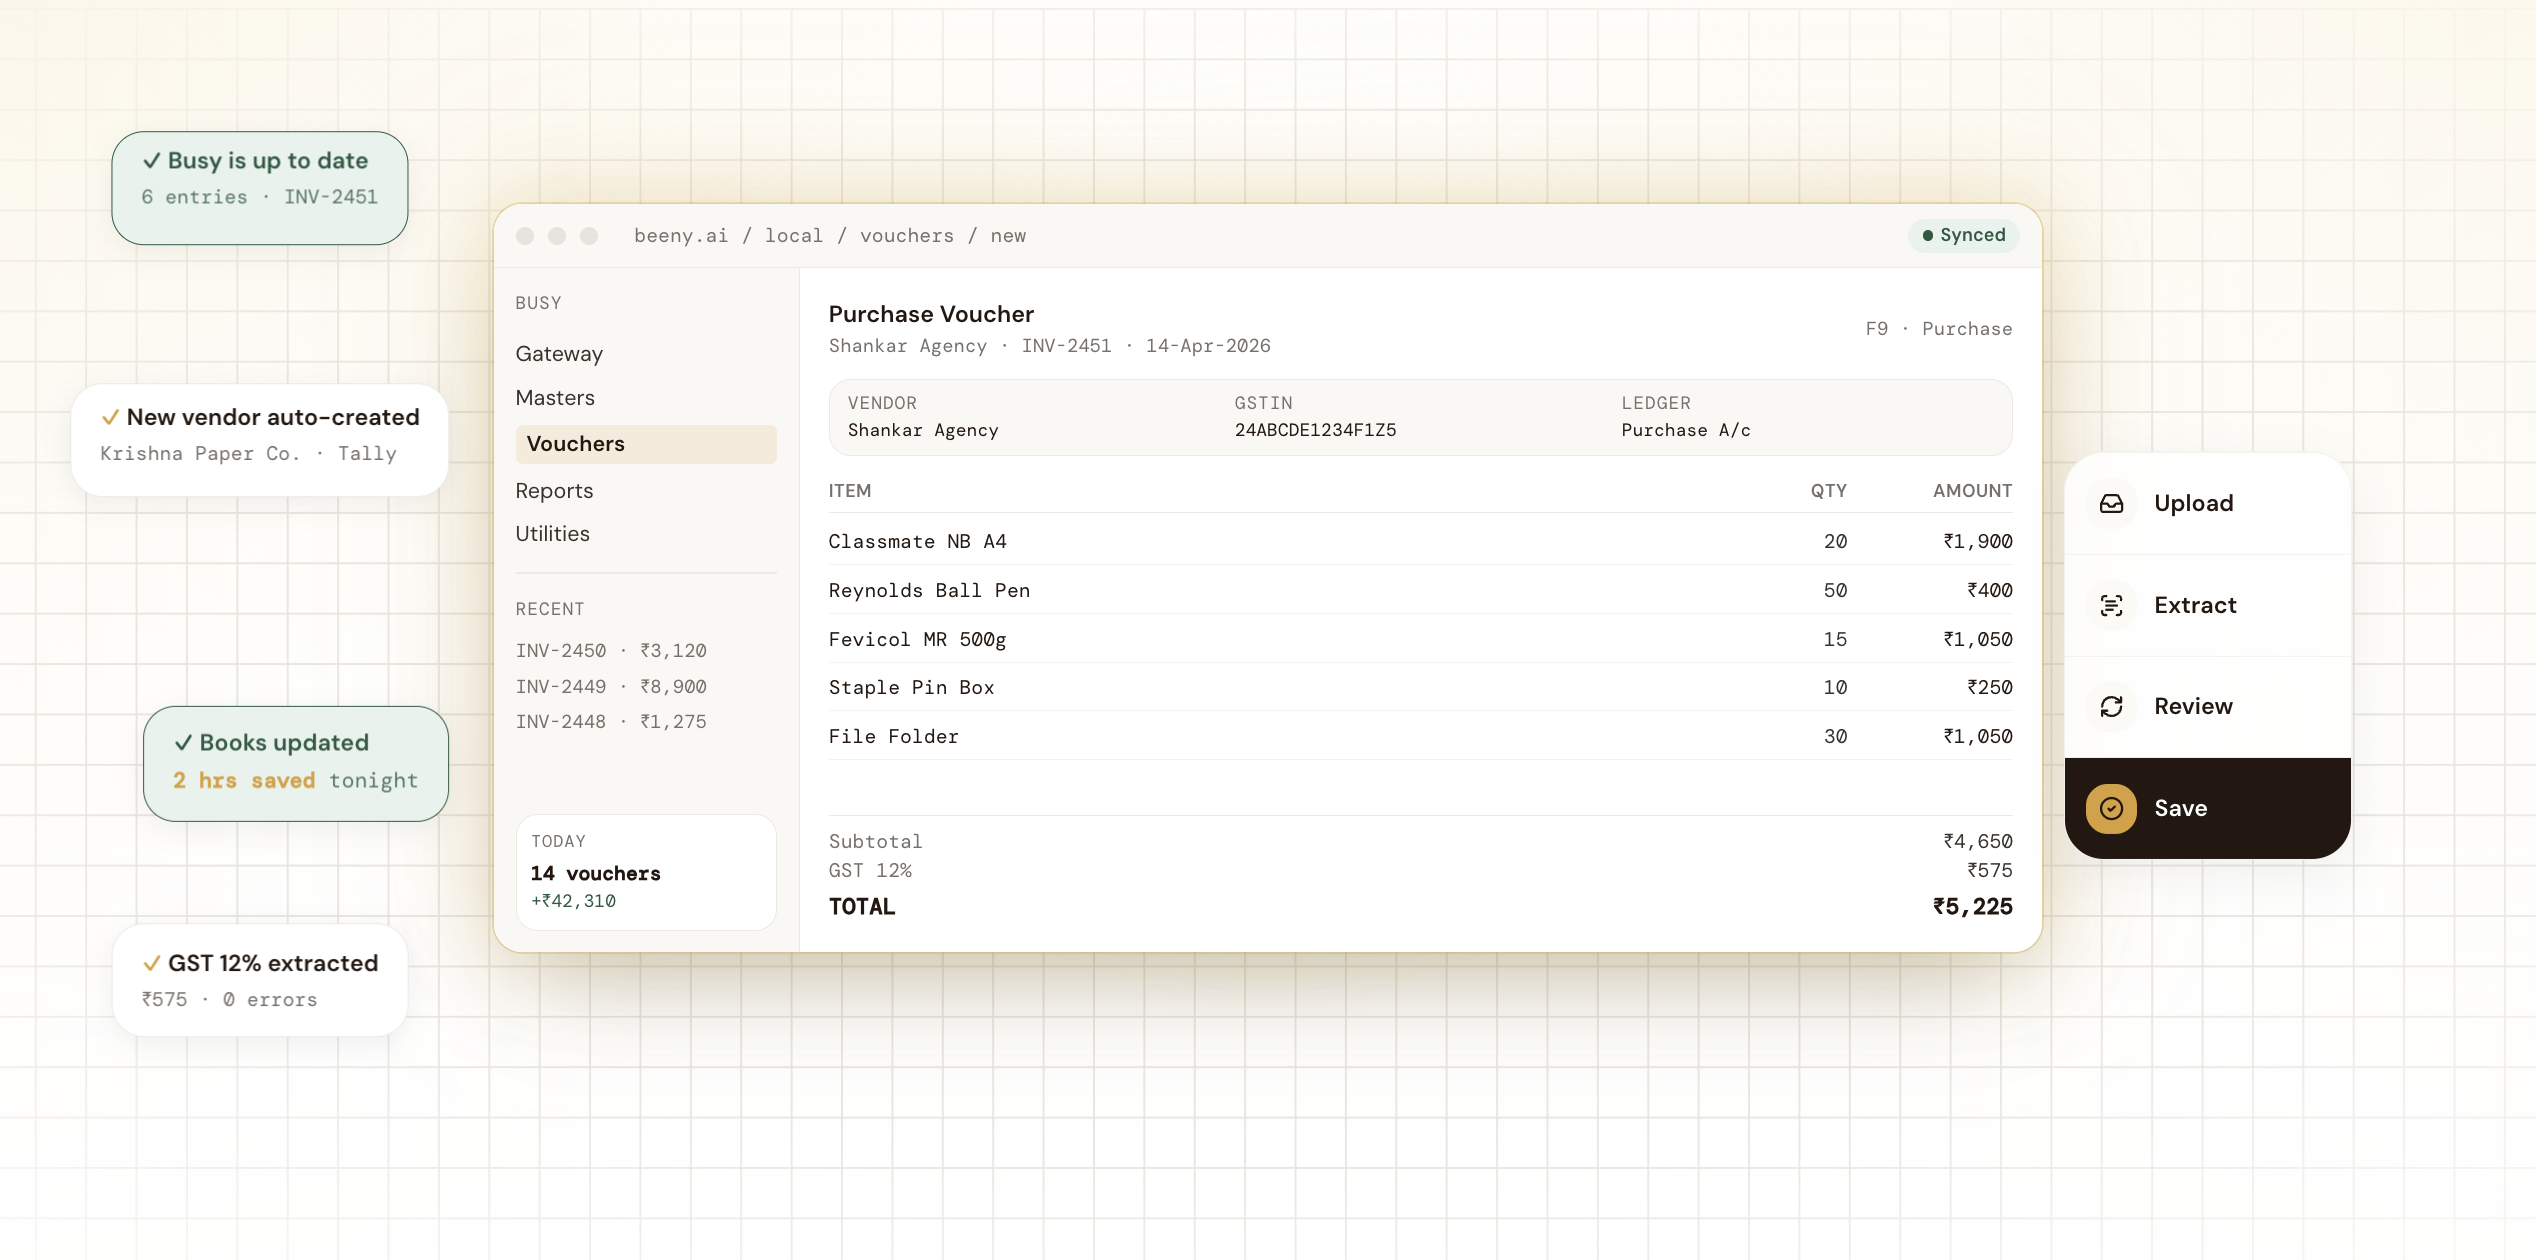Click the green Synced status dot
The width and height of the screenshot is (2536, 1260).
tap(1927, 236)
